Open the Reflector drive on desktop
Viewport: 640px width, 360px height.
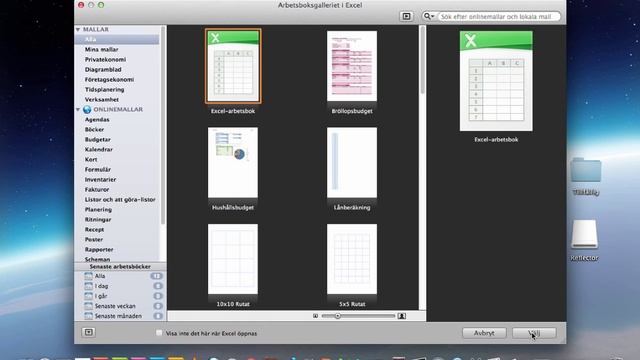click(584, 235)
